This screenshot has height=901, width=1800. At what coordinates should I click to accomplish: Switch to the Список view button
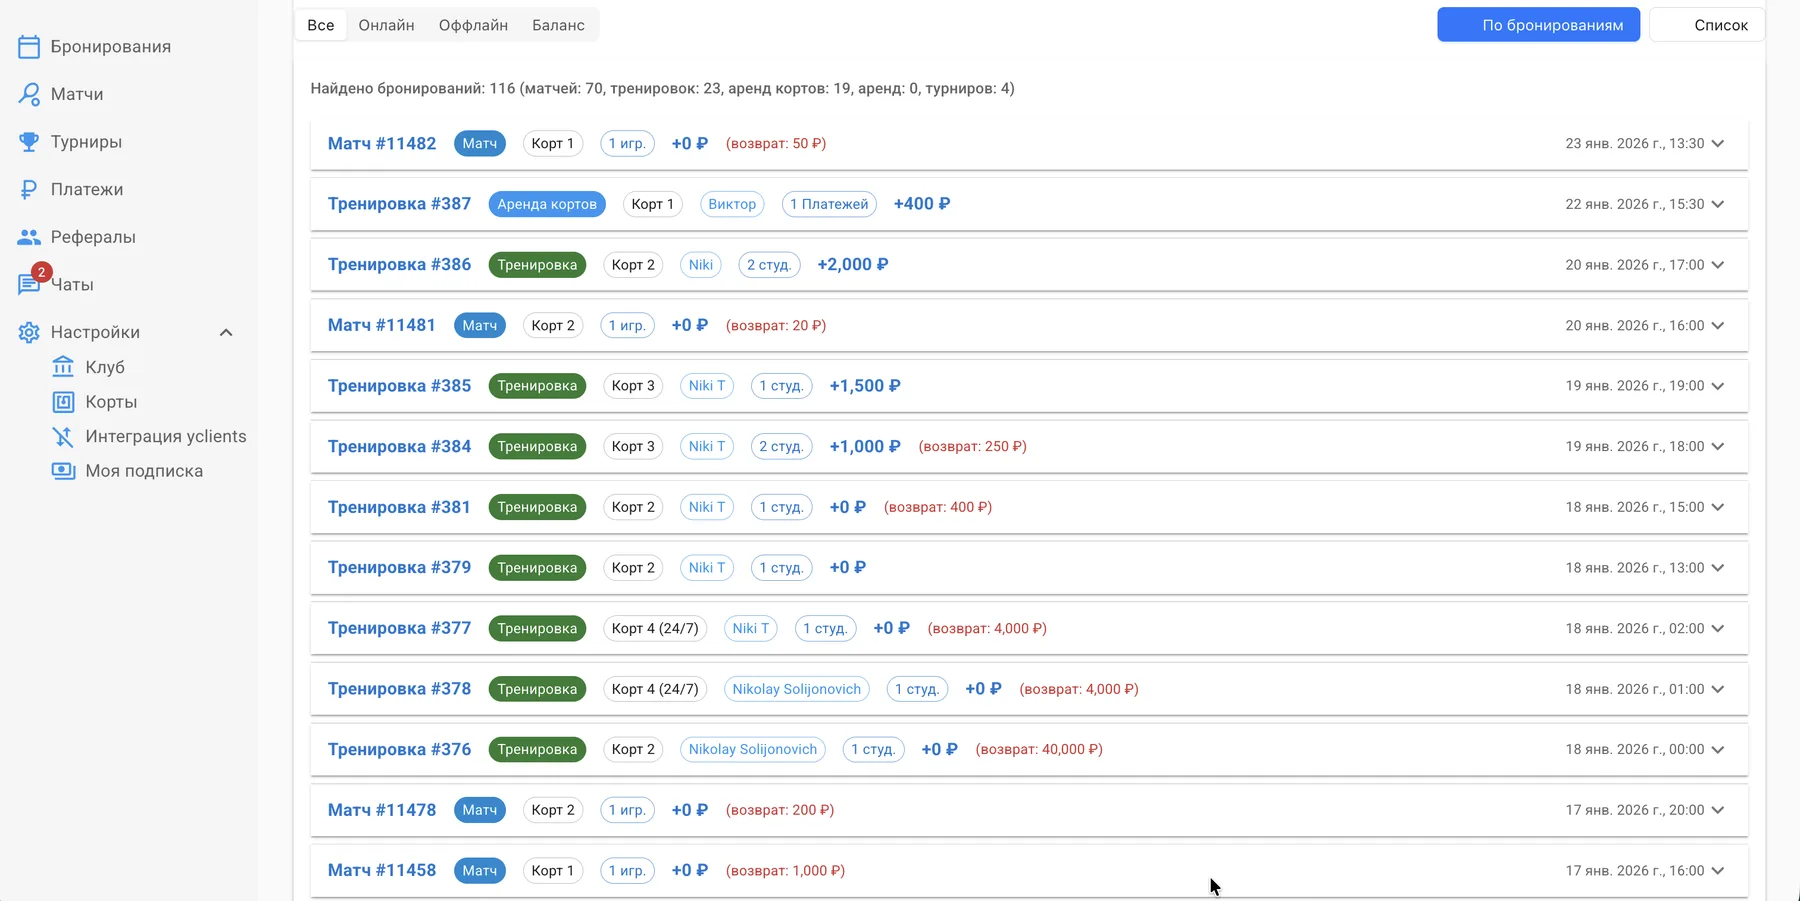pos(1707,25)
